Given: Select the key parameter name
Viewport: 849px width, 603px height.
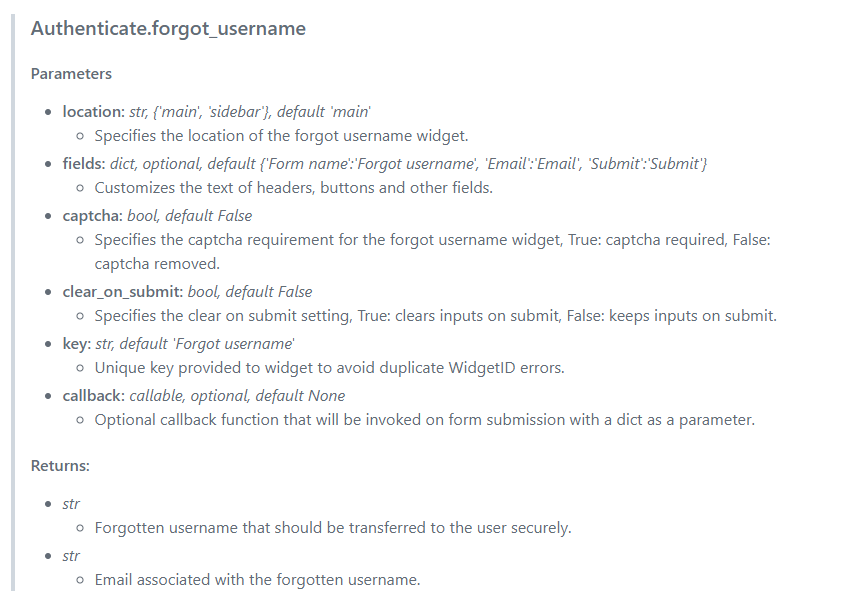Looking at the screenshot, I should coord(76,344).
